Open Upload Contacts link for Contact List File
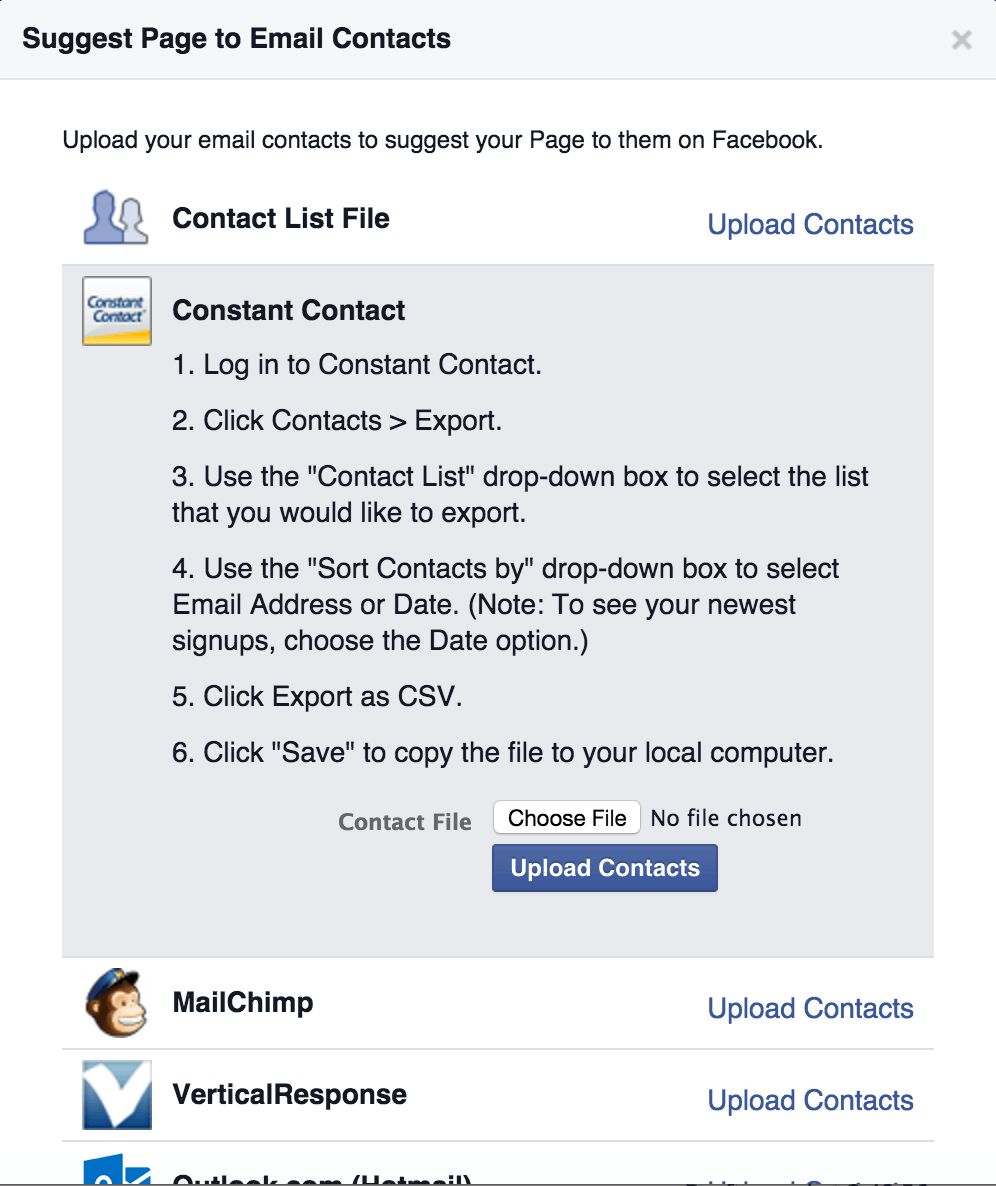996x1186 pixels. (x=810, y=225)
